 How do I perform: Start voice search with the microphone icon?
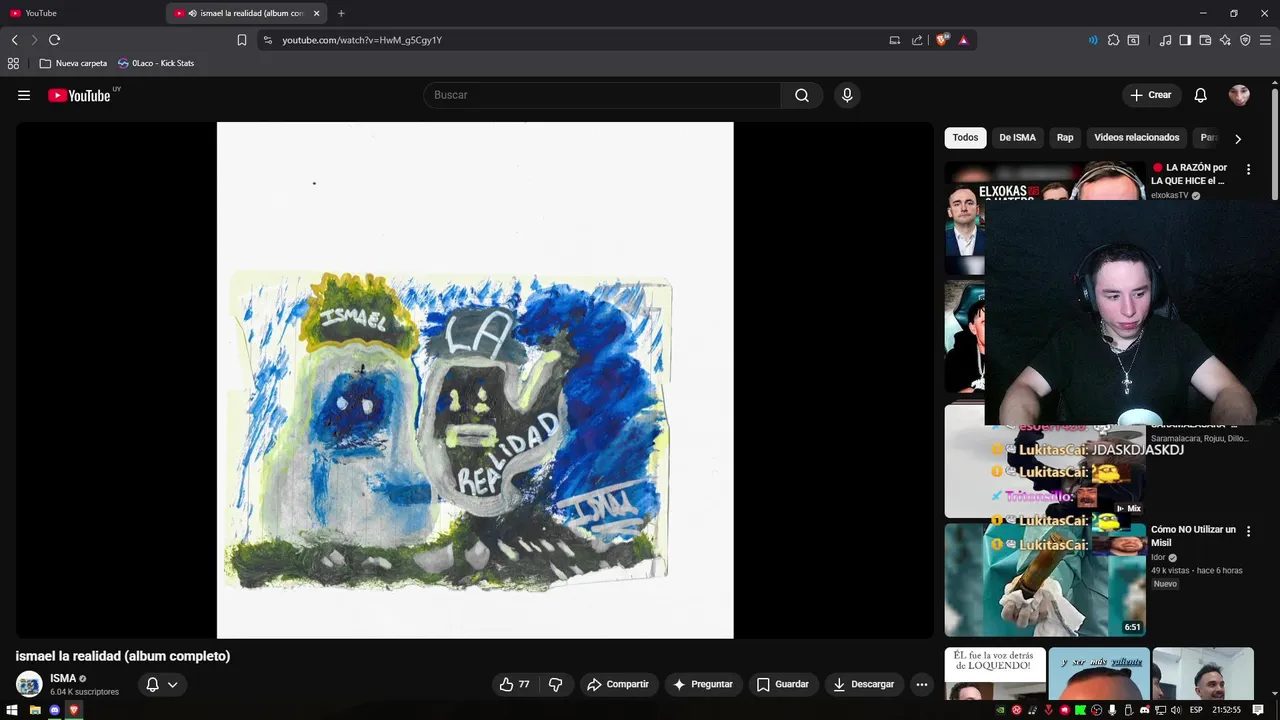[847, 95]
